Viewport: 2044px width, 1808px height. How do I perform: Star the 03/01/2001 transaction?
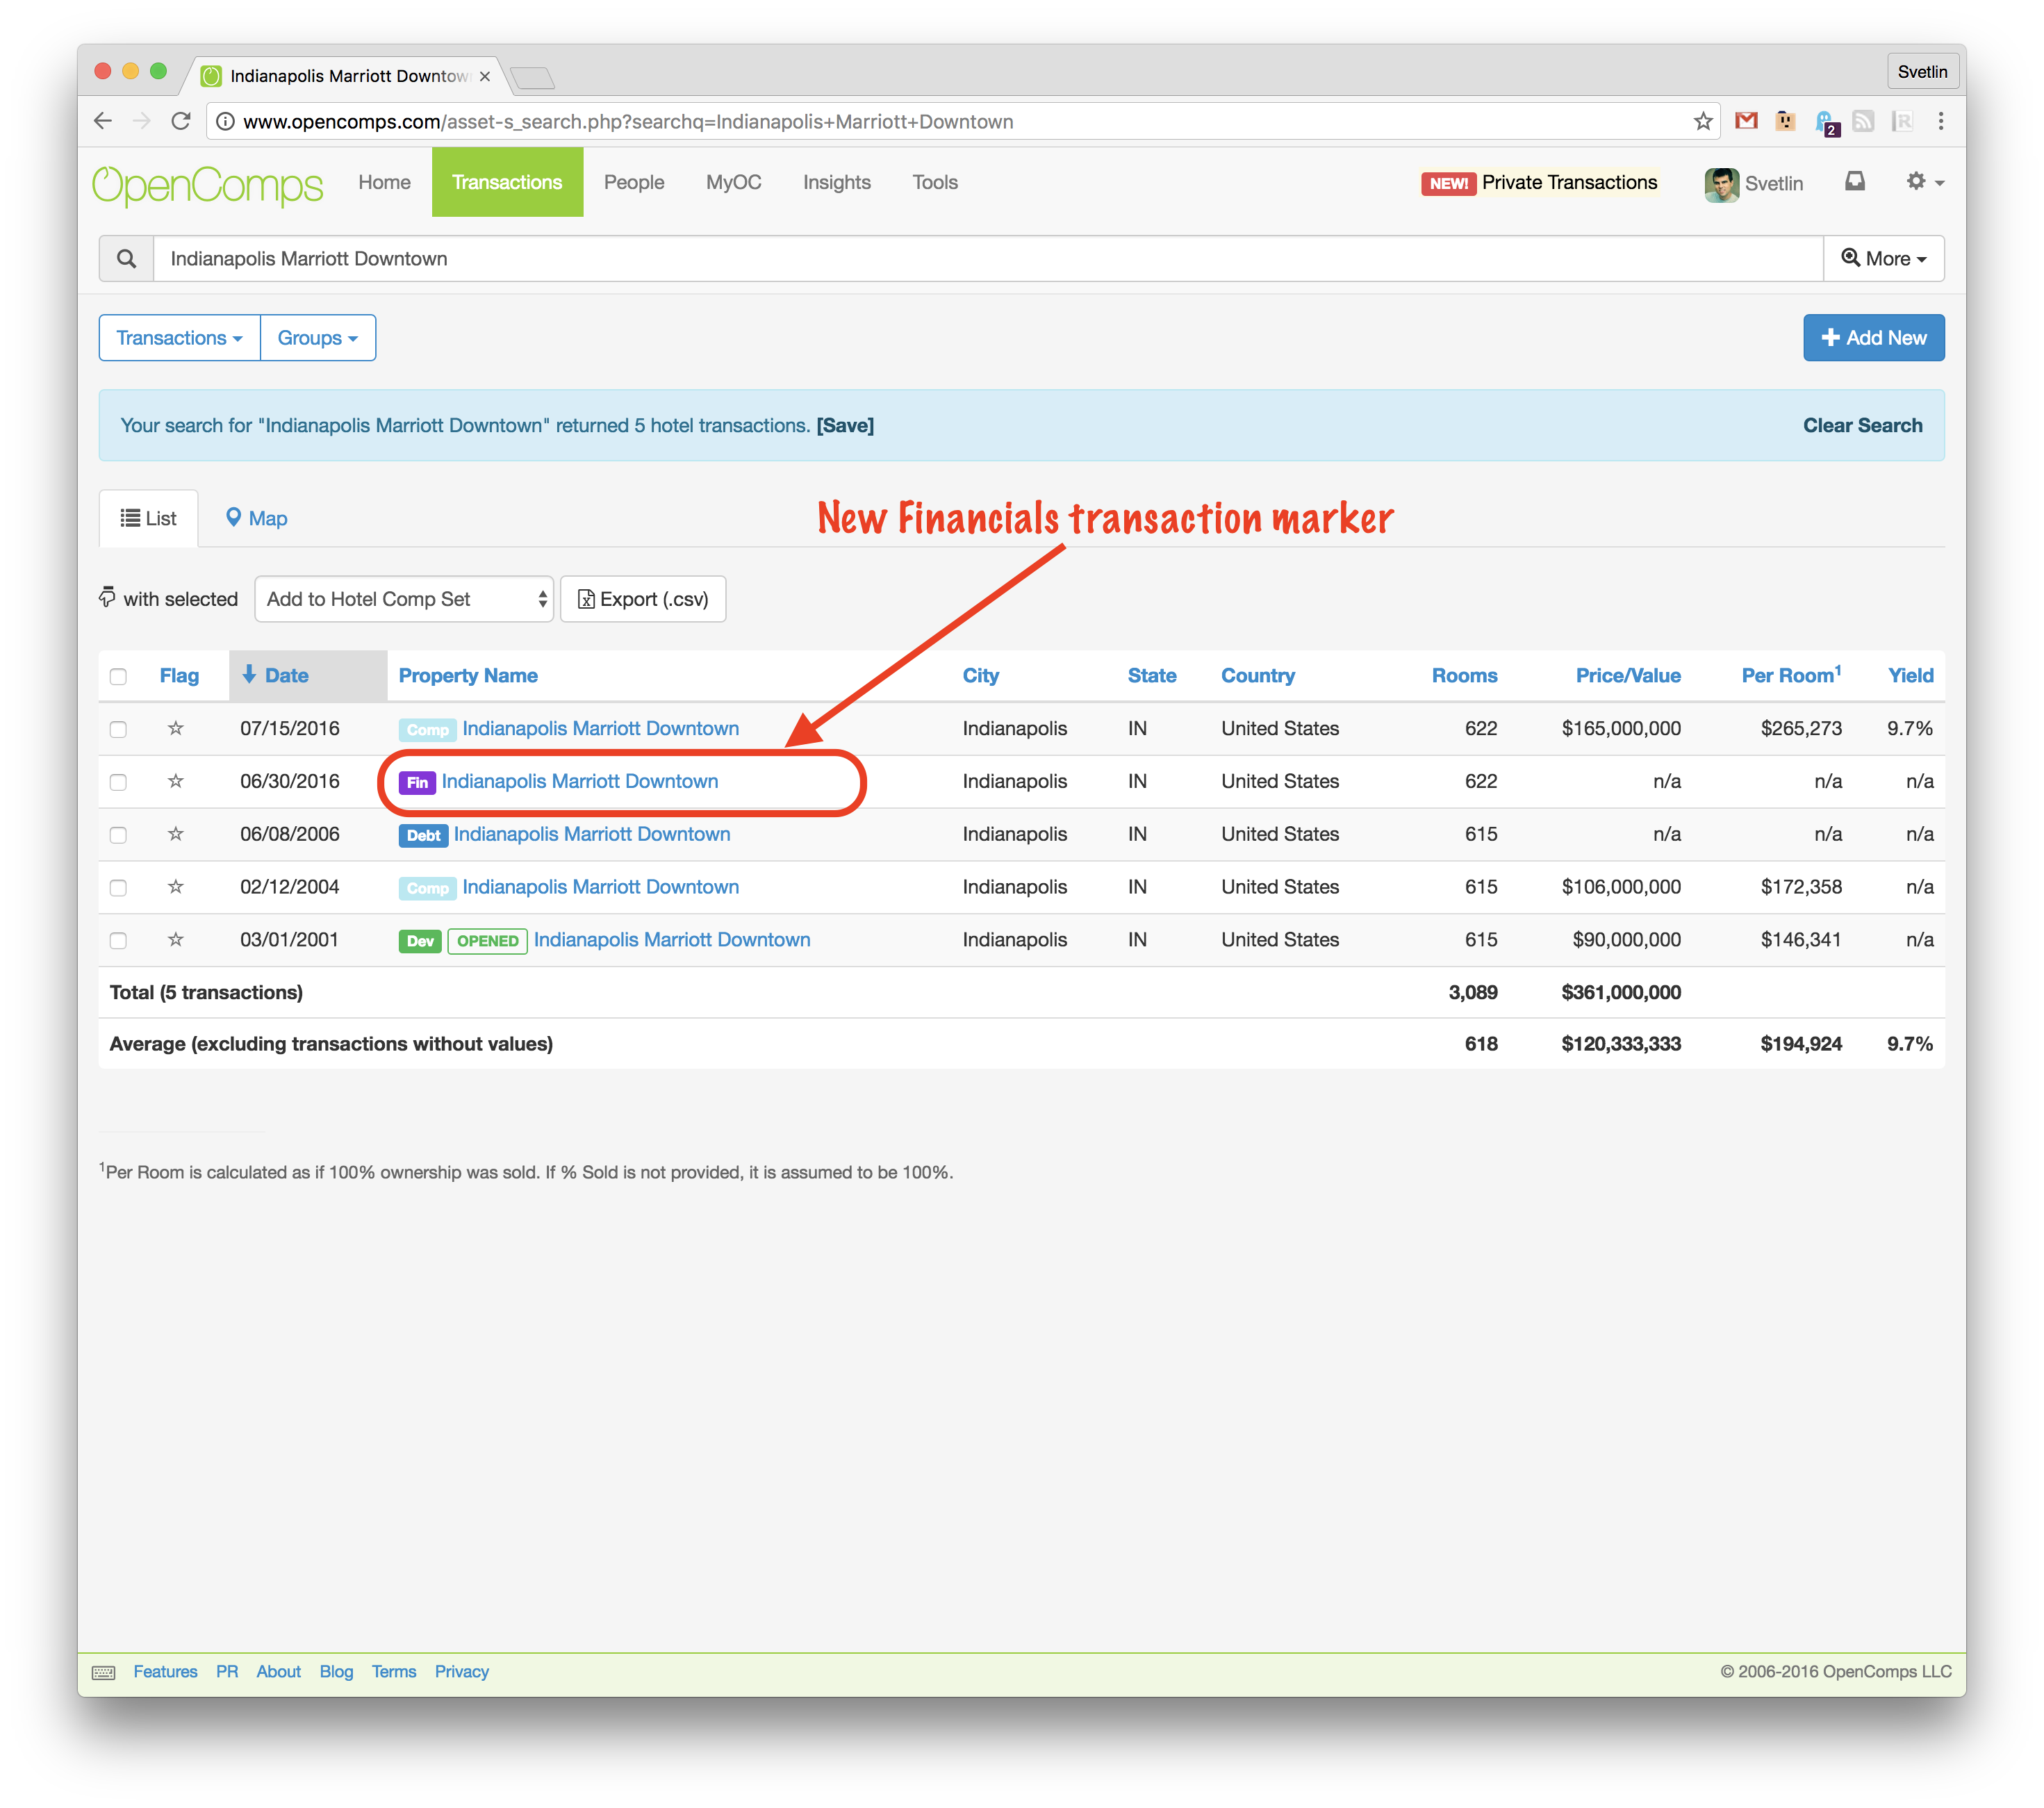[x=176, y=940]
